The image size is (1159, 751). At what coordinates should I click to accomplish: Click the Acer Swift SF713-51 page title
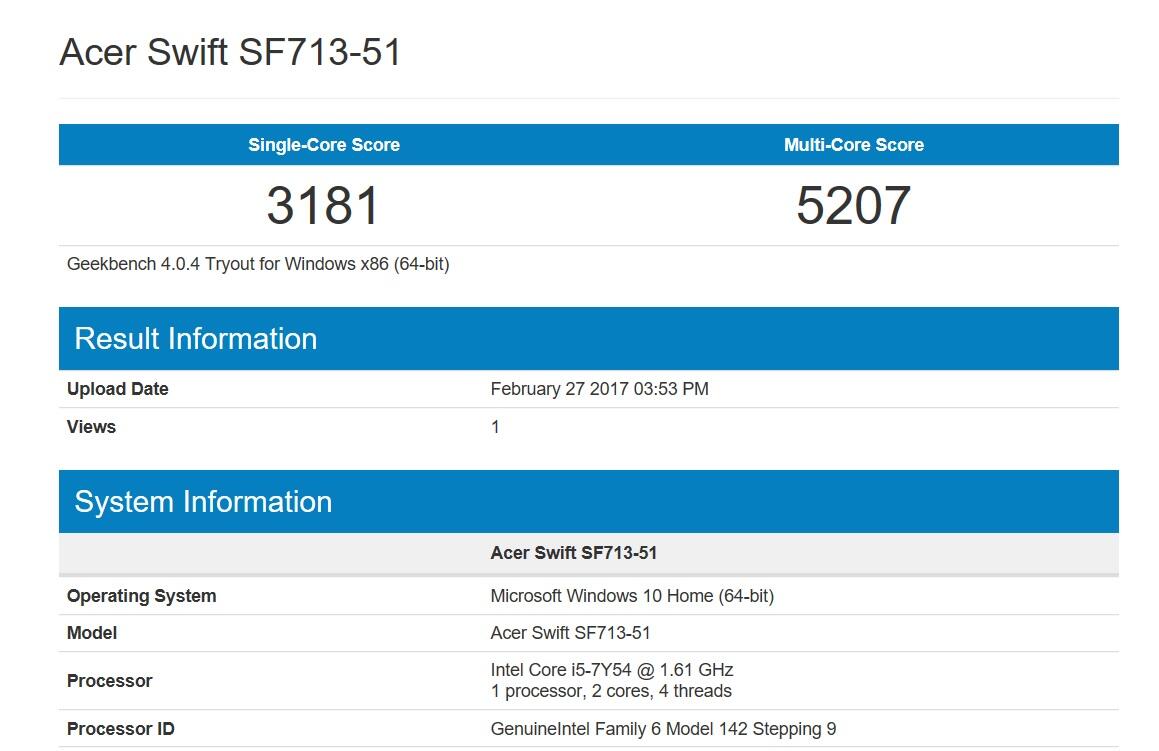tap(230, 52)
